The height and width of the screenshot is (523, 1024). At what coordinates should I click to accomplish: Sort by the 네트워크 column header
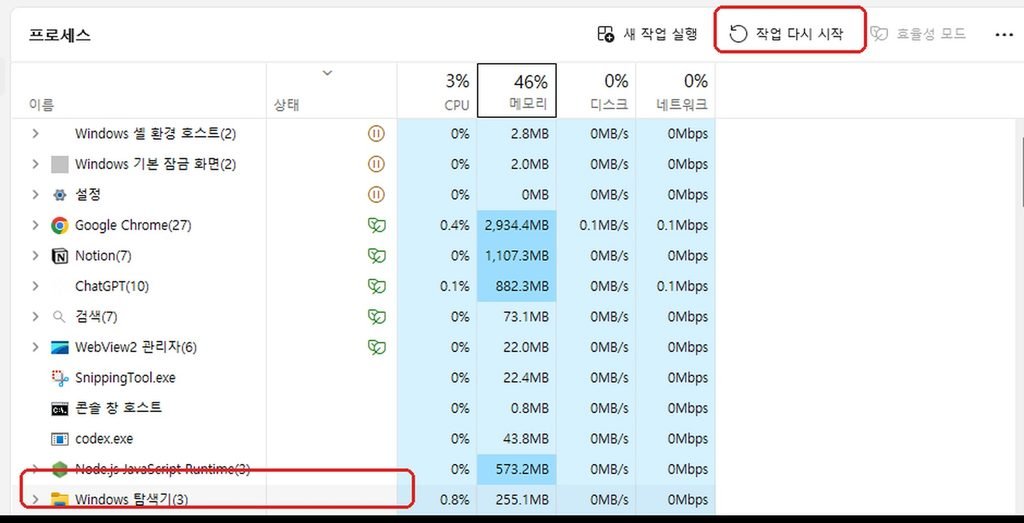point(676,91)
